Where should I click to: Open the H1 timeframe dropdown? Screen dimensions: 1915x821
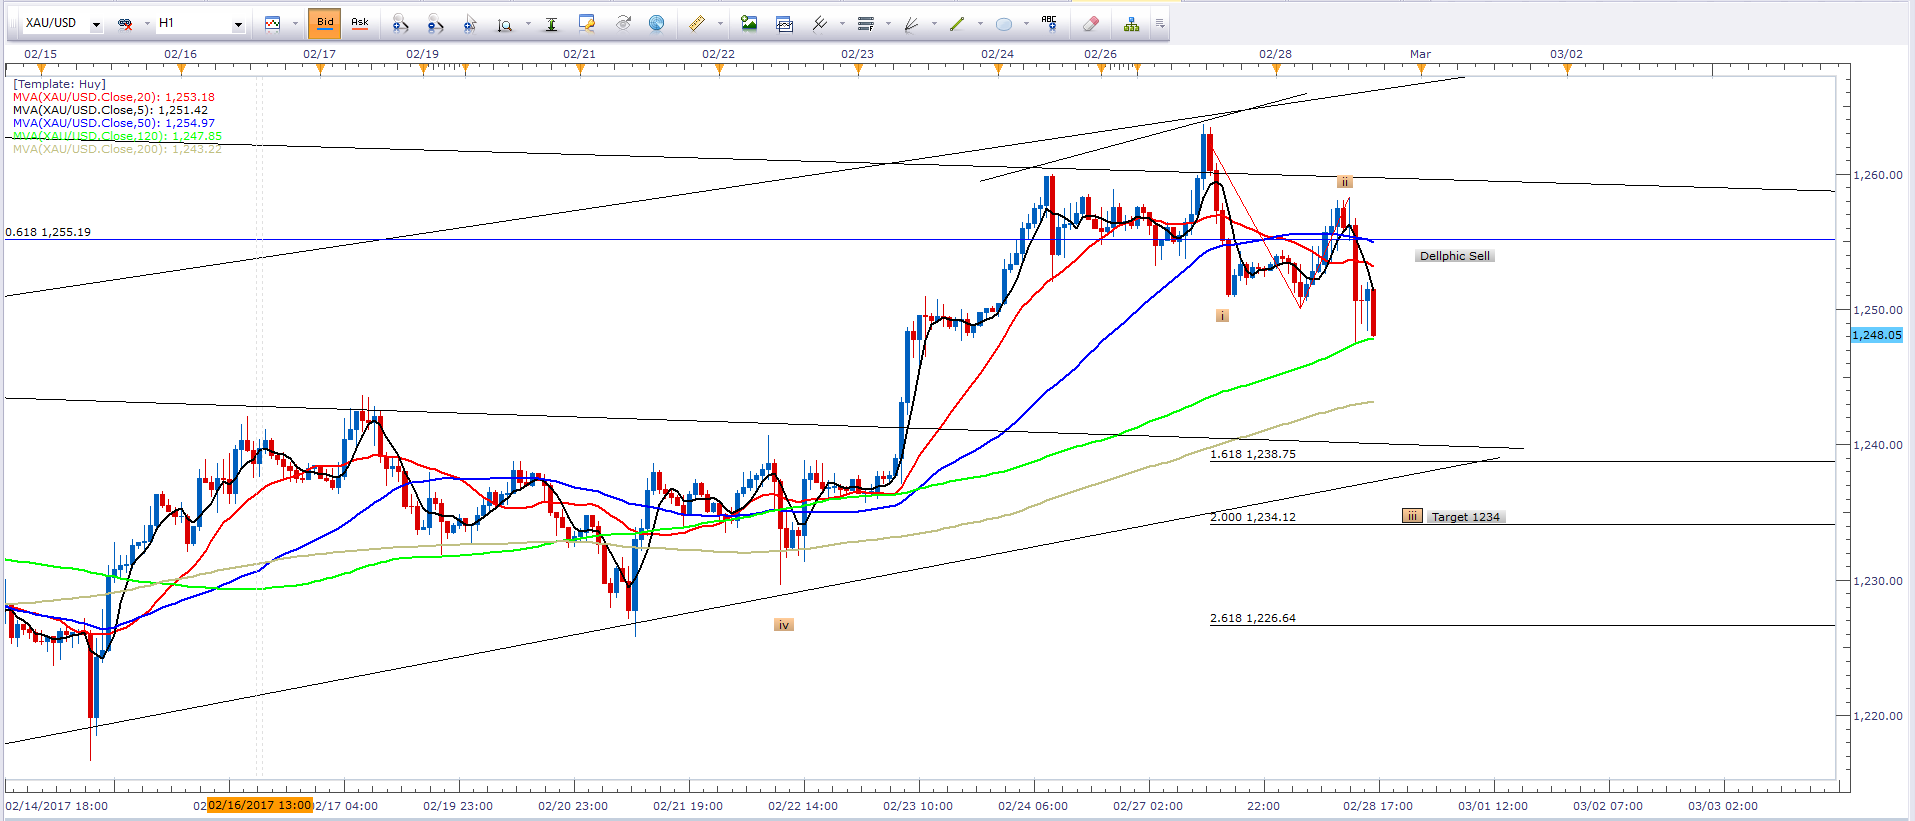coord(238,24)
